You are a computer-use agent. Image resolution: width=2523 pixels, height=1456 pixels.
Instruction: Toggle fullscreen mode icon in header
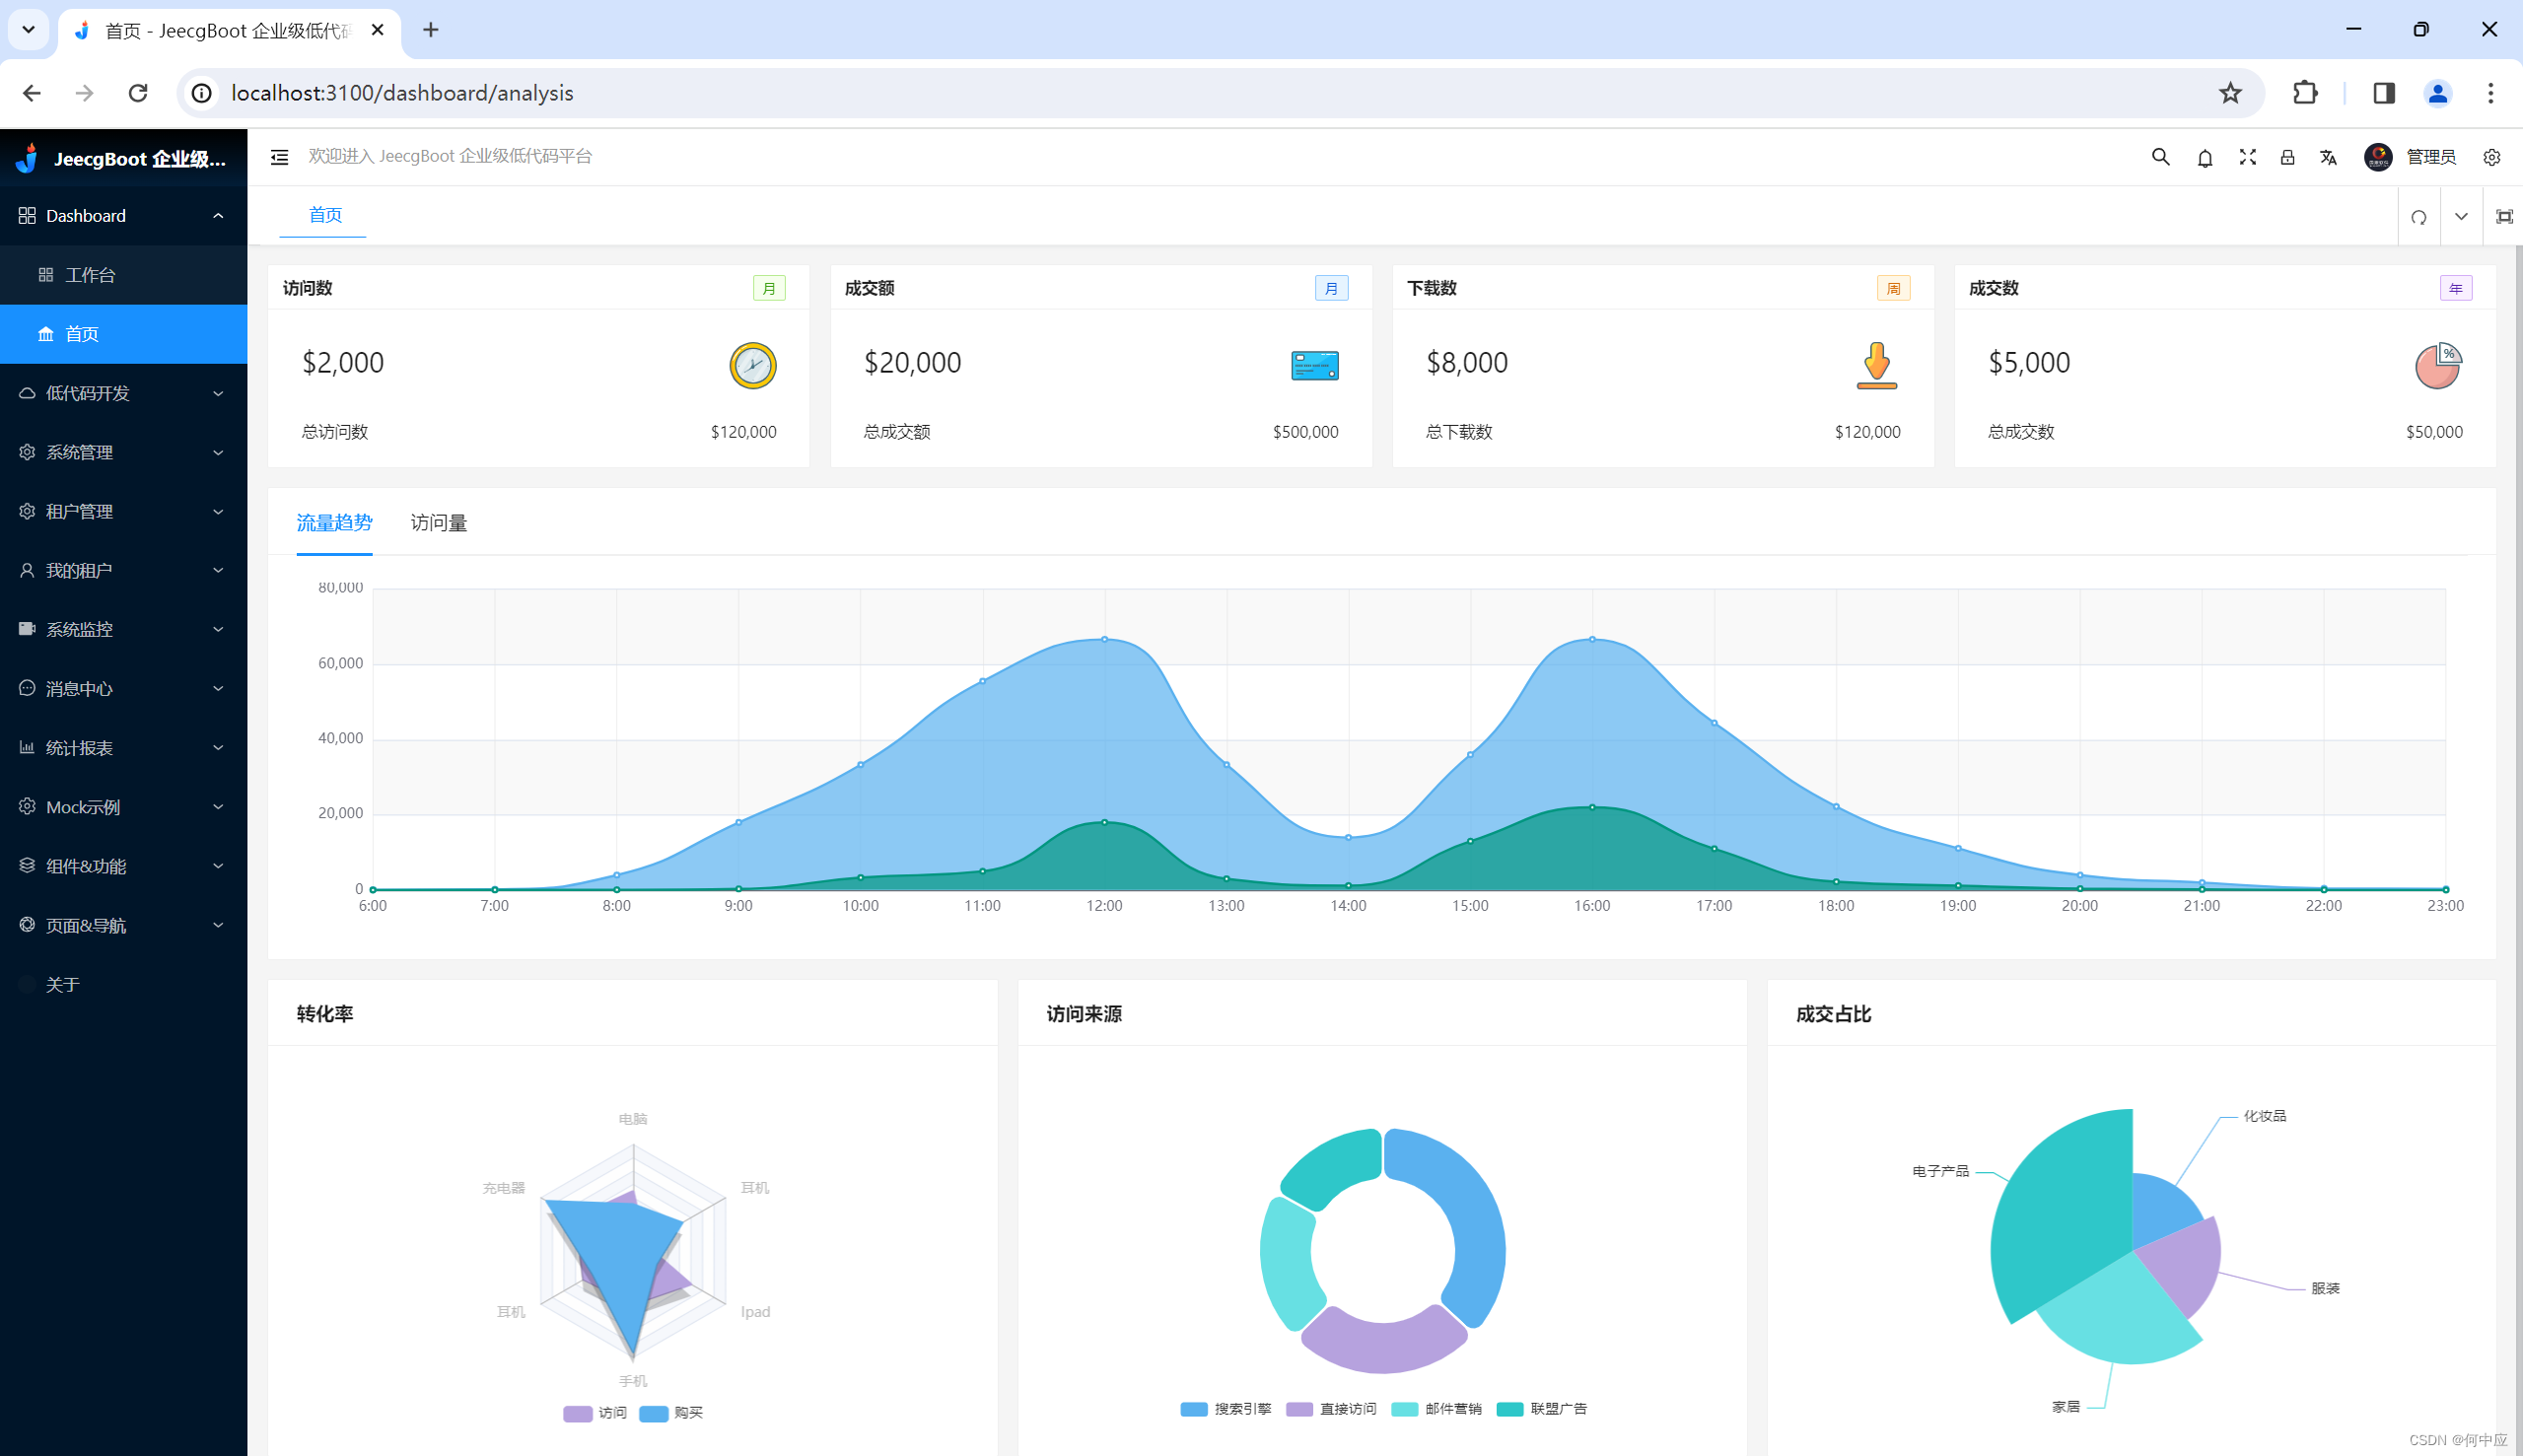point(2247,157)
